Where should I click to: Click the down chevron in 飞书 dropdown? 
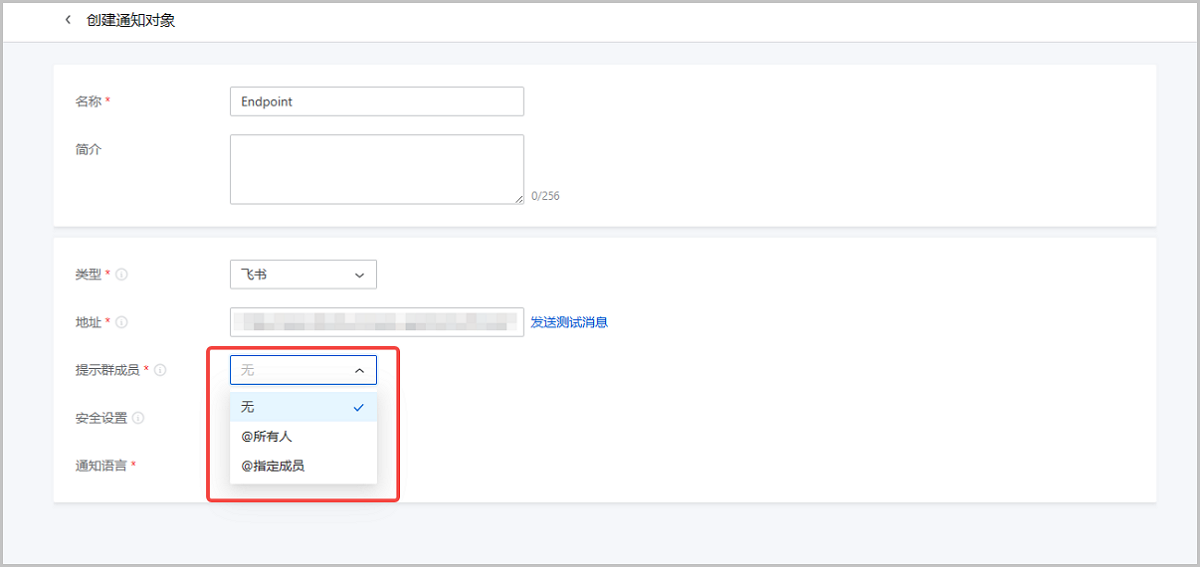click(359, 275)
